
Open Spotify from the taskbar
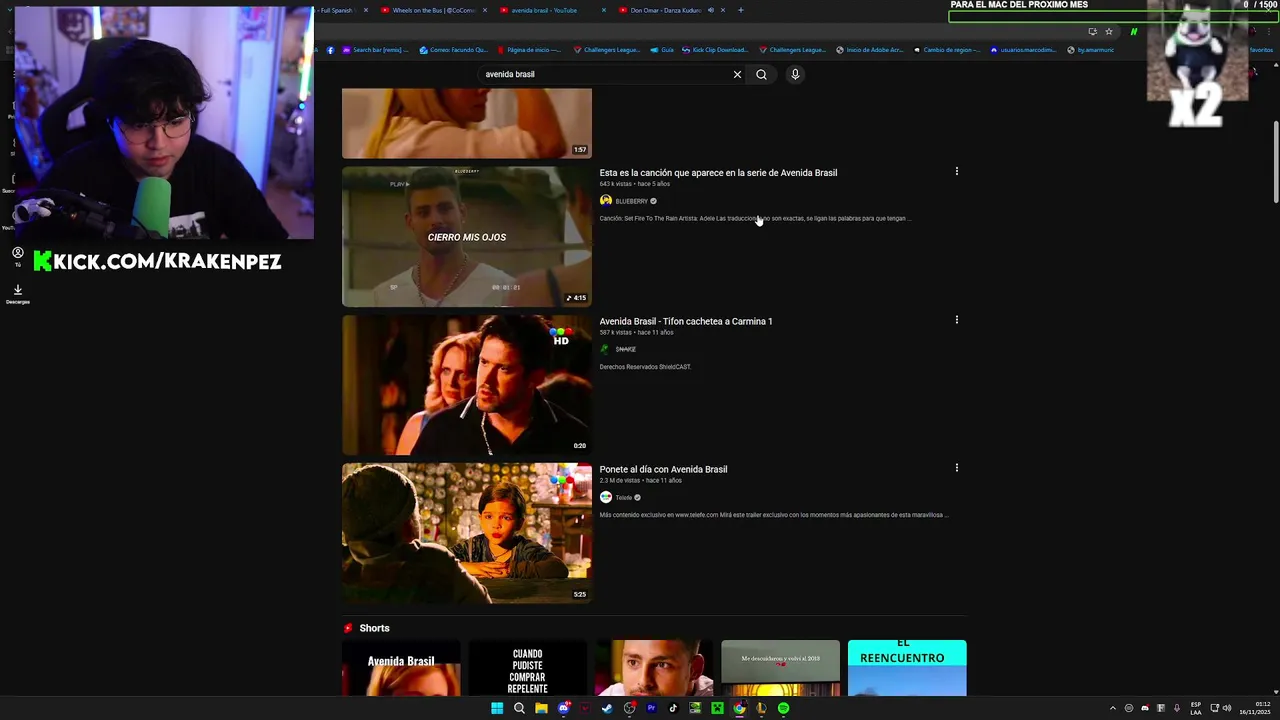783,708
